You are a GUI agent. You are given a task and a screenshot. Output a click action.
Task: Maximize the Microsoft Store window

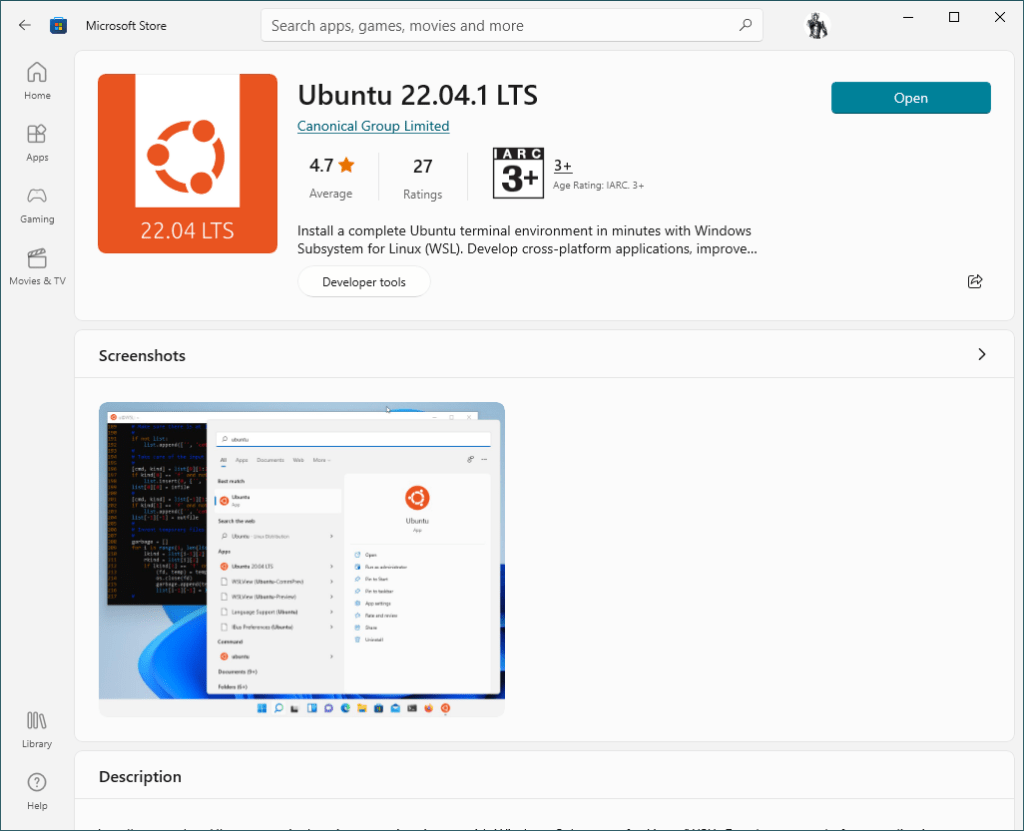point(953,18)
